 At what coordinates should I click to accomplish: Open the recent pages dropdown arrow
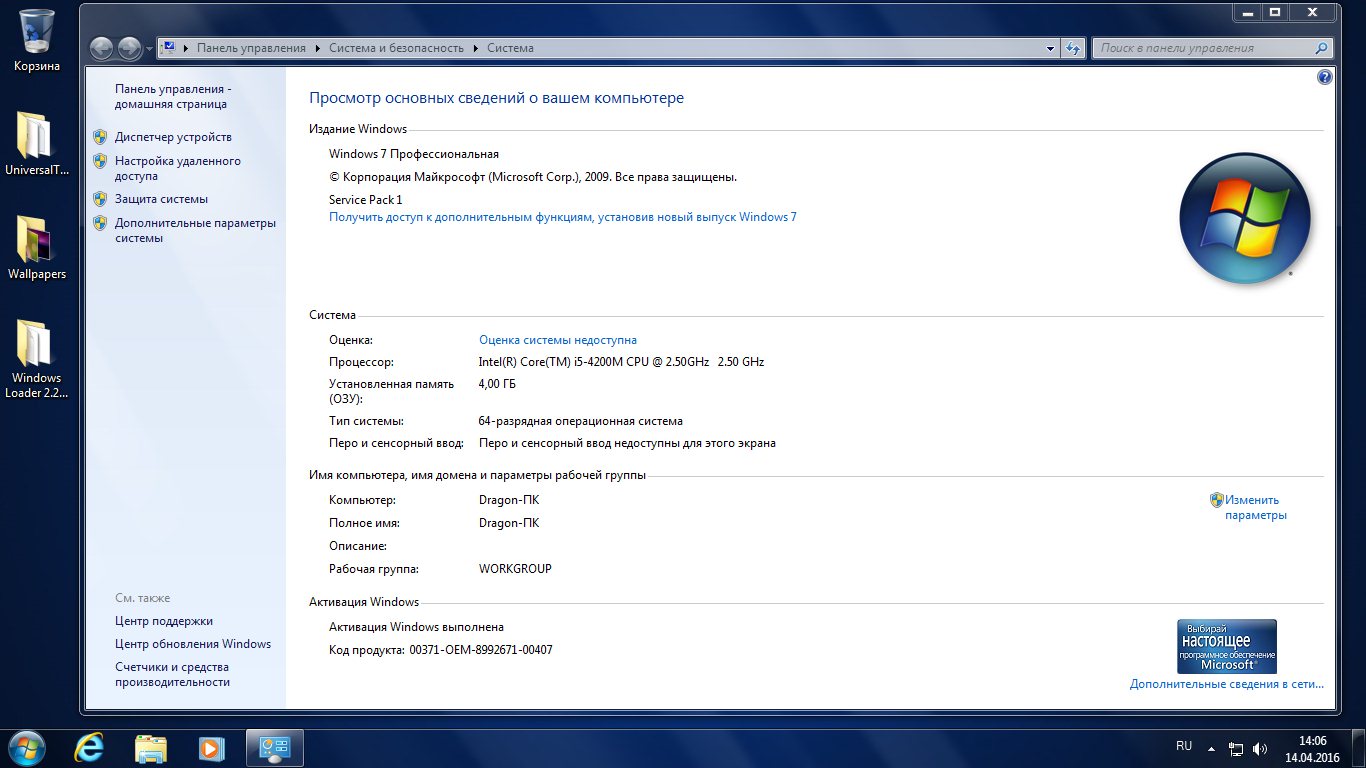click(x=149, y=48)
